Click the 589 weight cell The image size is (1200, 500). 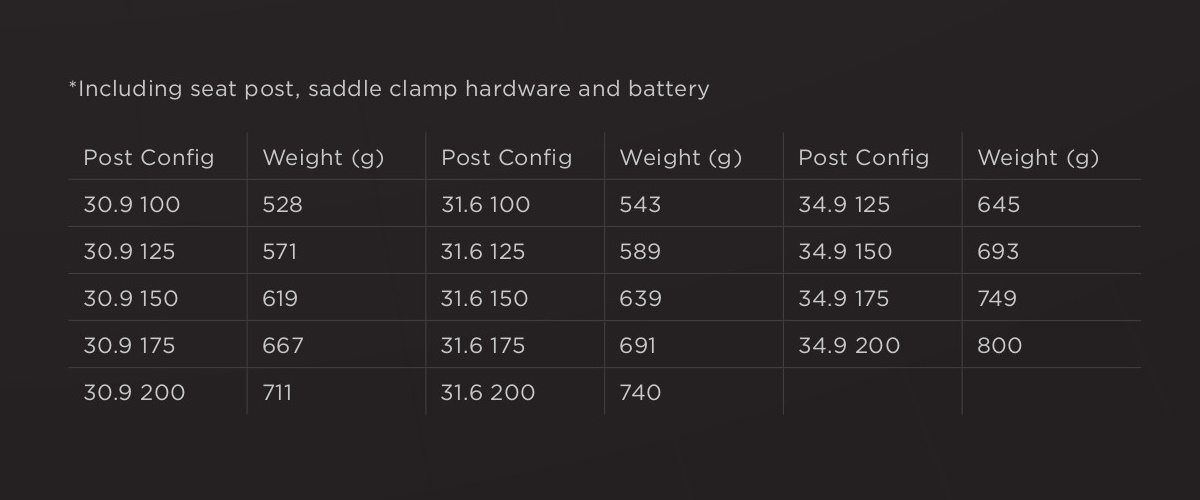640,252
